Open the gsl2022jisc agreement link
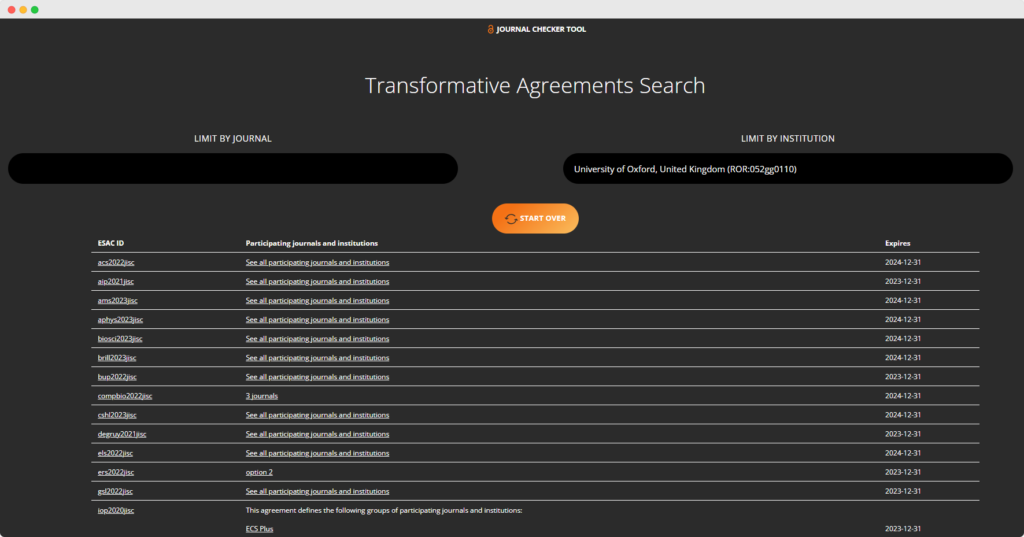1024x537 pixels. point(115,491)
